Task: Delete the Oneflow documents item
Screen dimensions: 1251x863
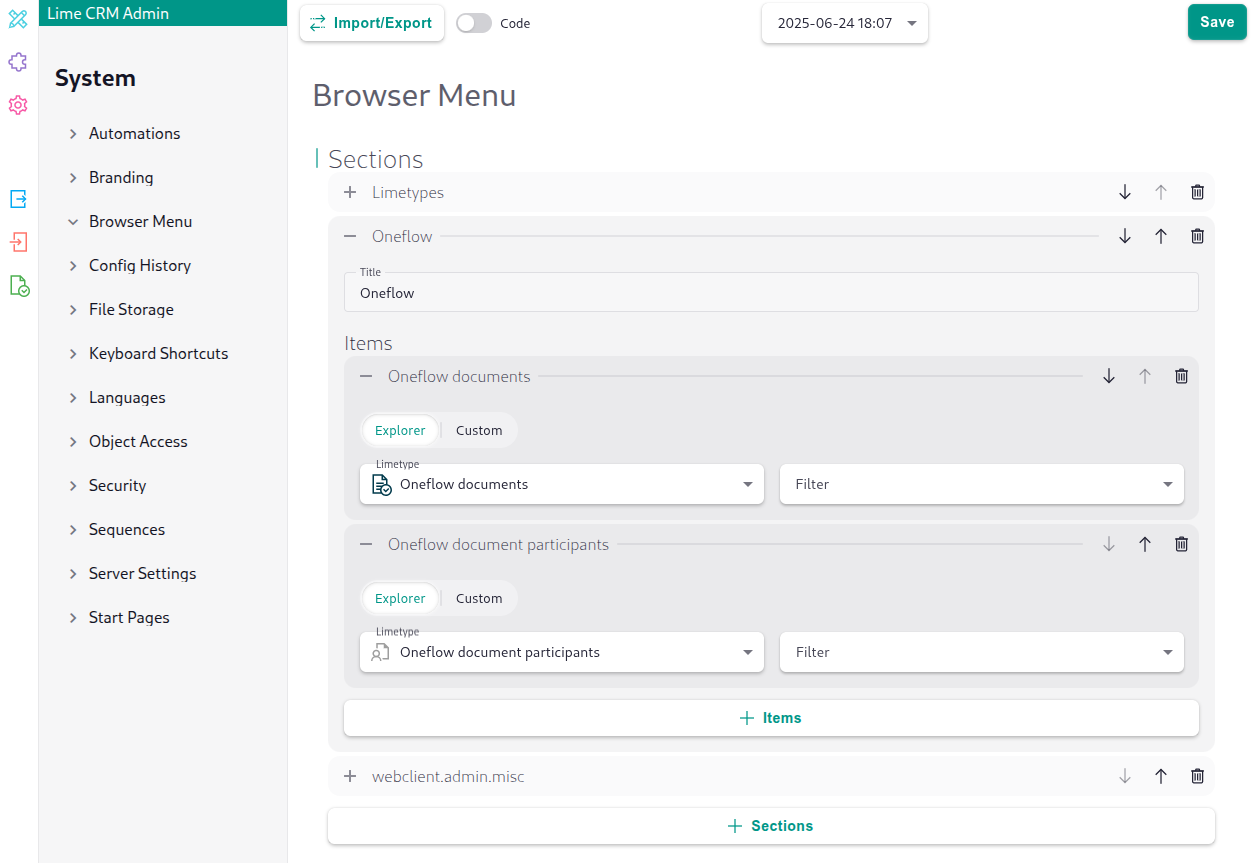Action: coord(1181,376)
